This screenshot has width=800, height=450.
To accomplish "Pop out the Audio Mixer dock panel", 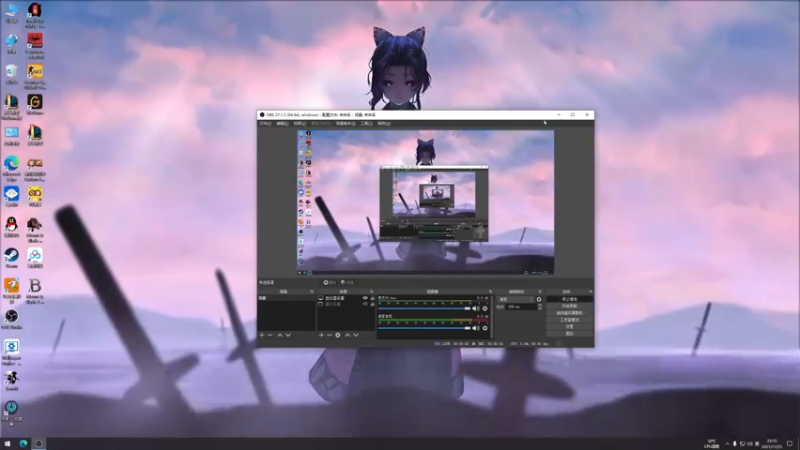I will (490, 292).
